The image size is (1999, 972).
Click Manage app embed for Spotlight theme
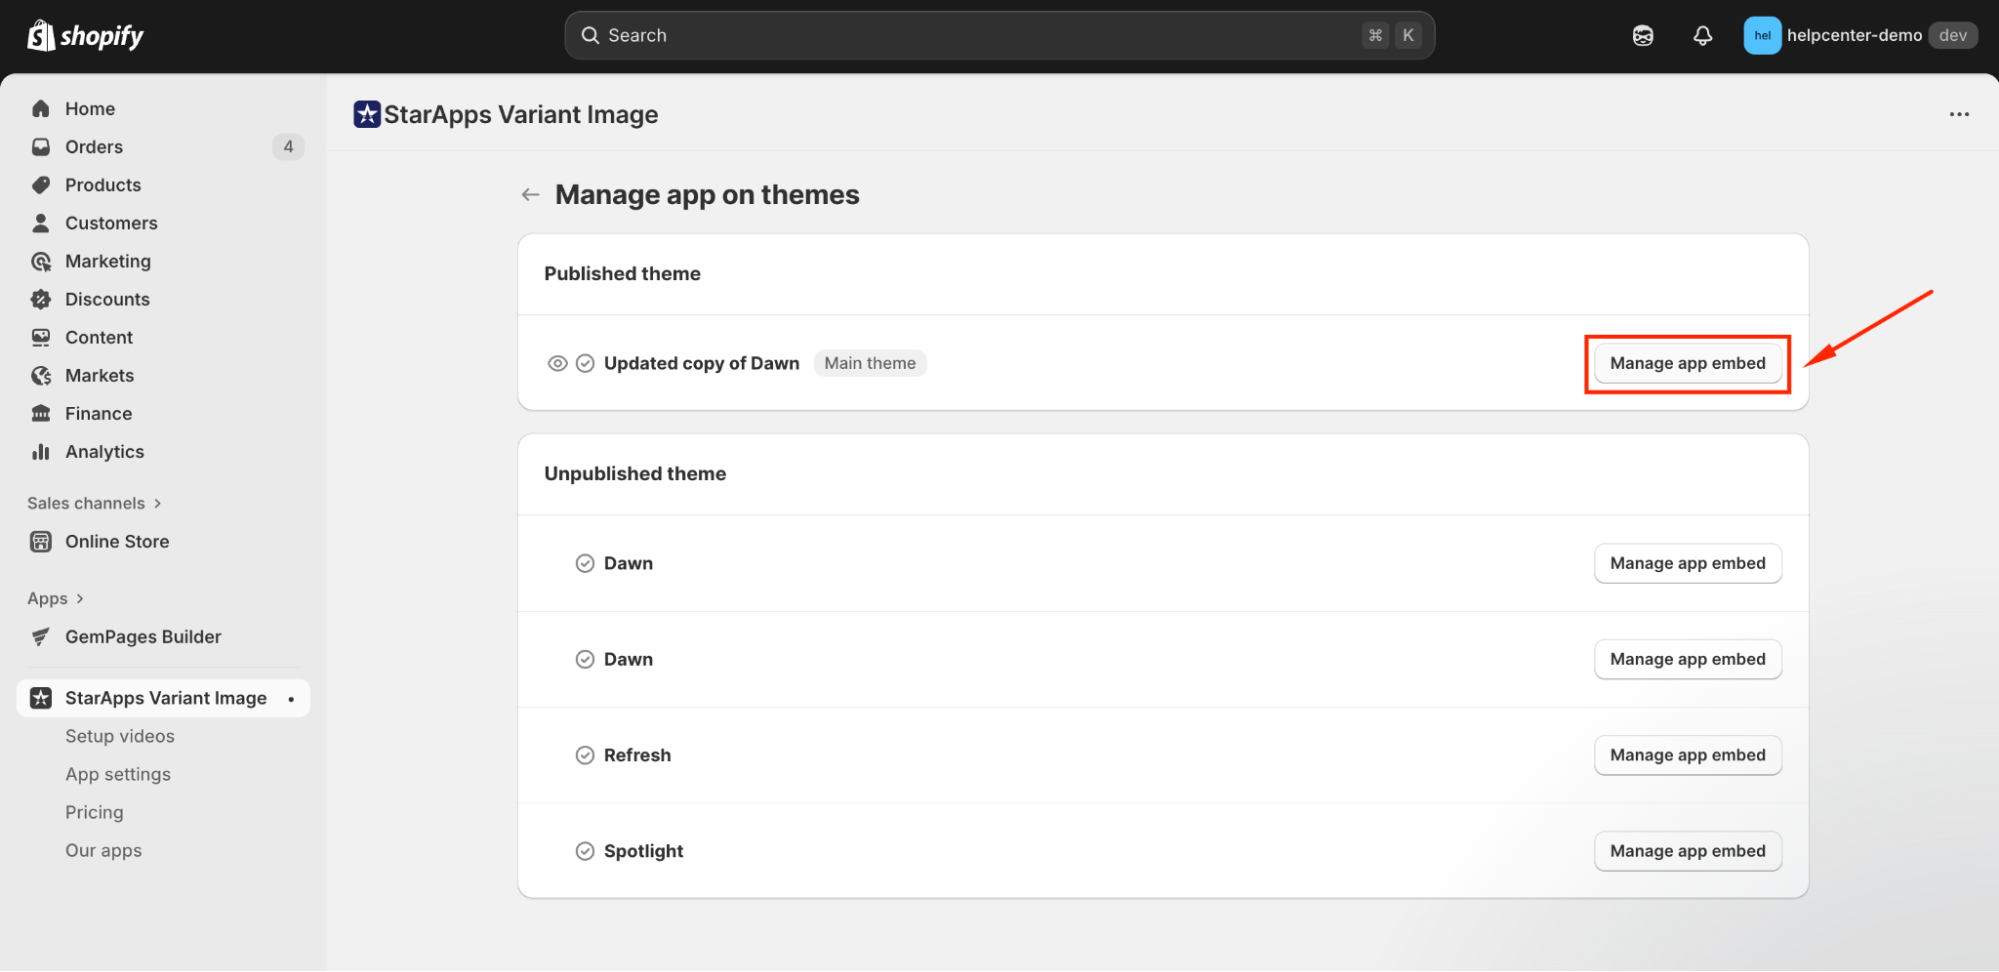click(1687, 850)
